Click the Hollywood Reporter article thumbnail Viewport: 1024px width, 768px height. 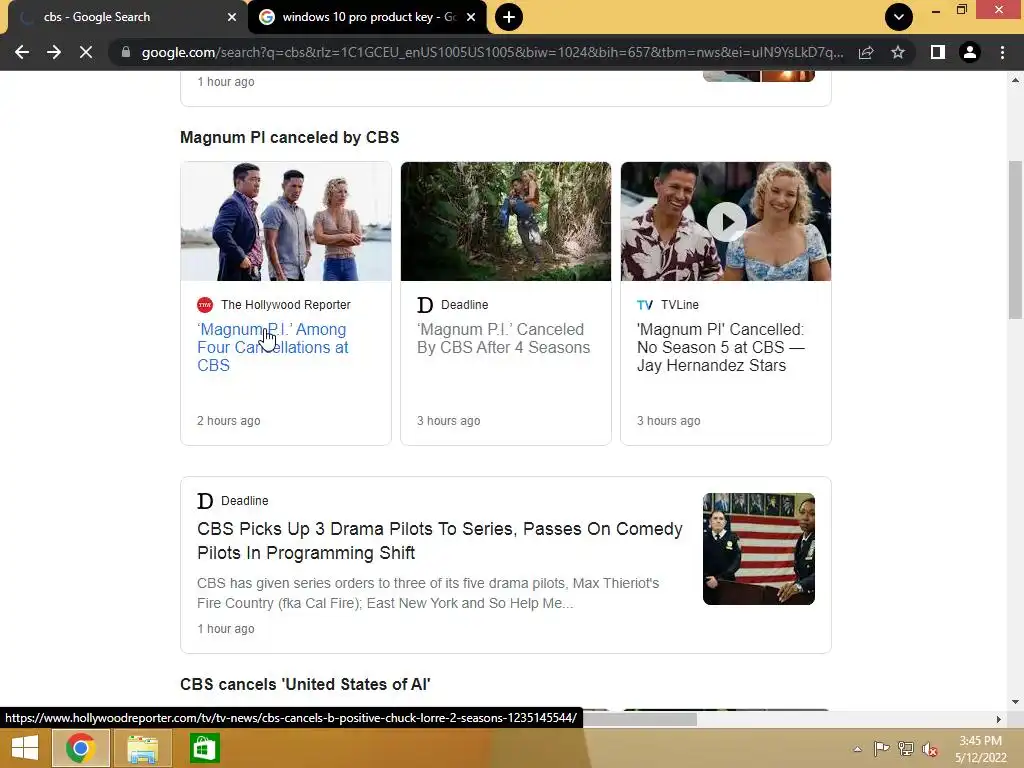coord(286,221)
